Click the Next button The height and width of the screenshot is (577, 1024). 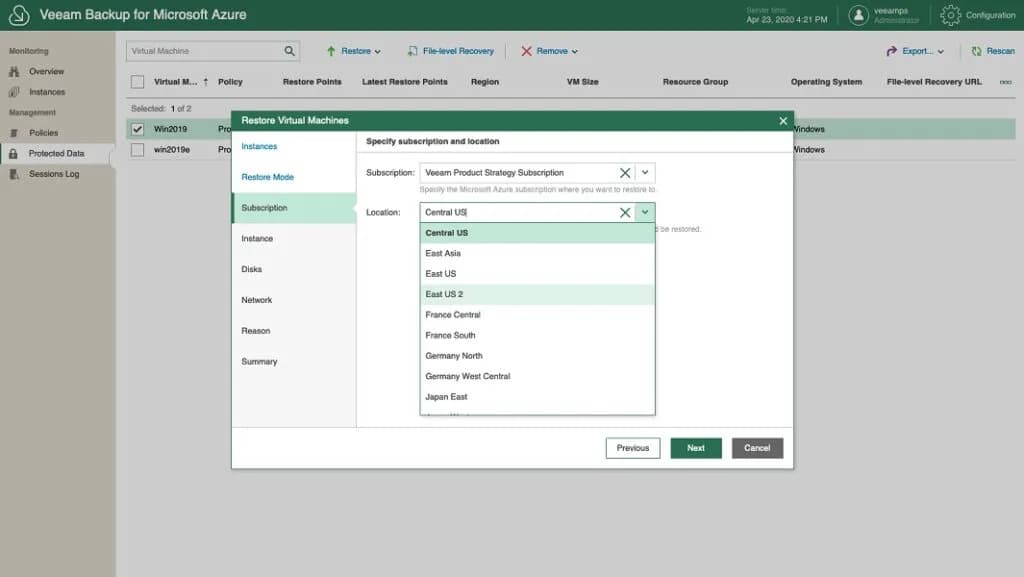coord(696,448)
